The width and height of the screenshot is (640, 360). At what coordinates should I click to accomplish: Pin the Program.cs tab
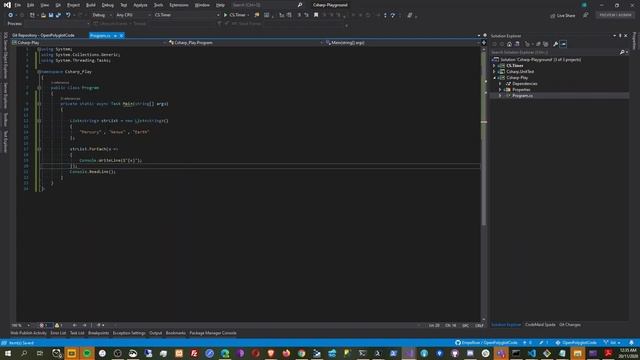click(115, 36)
